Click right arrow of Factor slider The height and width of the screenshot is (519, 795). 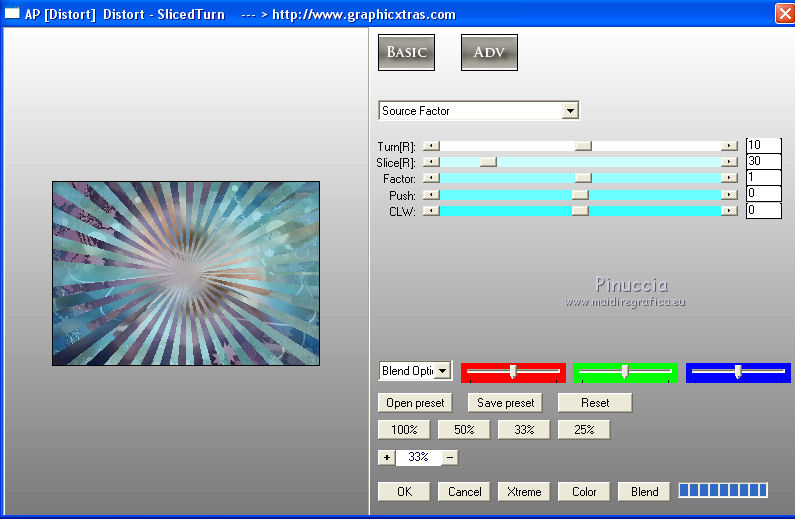(x=729, y=178)
